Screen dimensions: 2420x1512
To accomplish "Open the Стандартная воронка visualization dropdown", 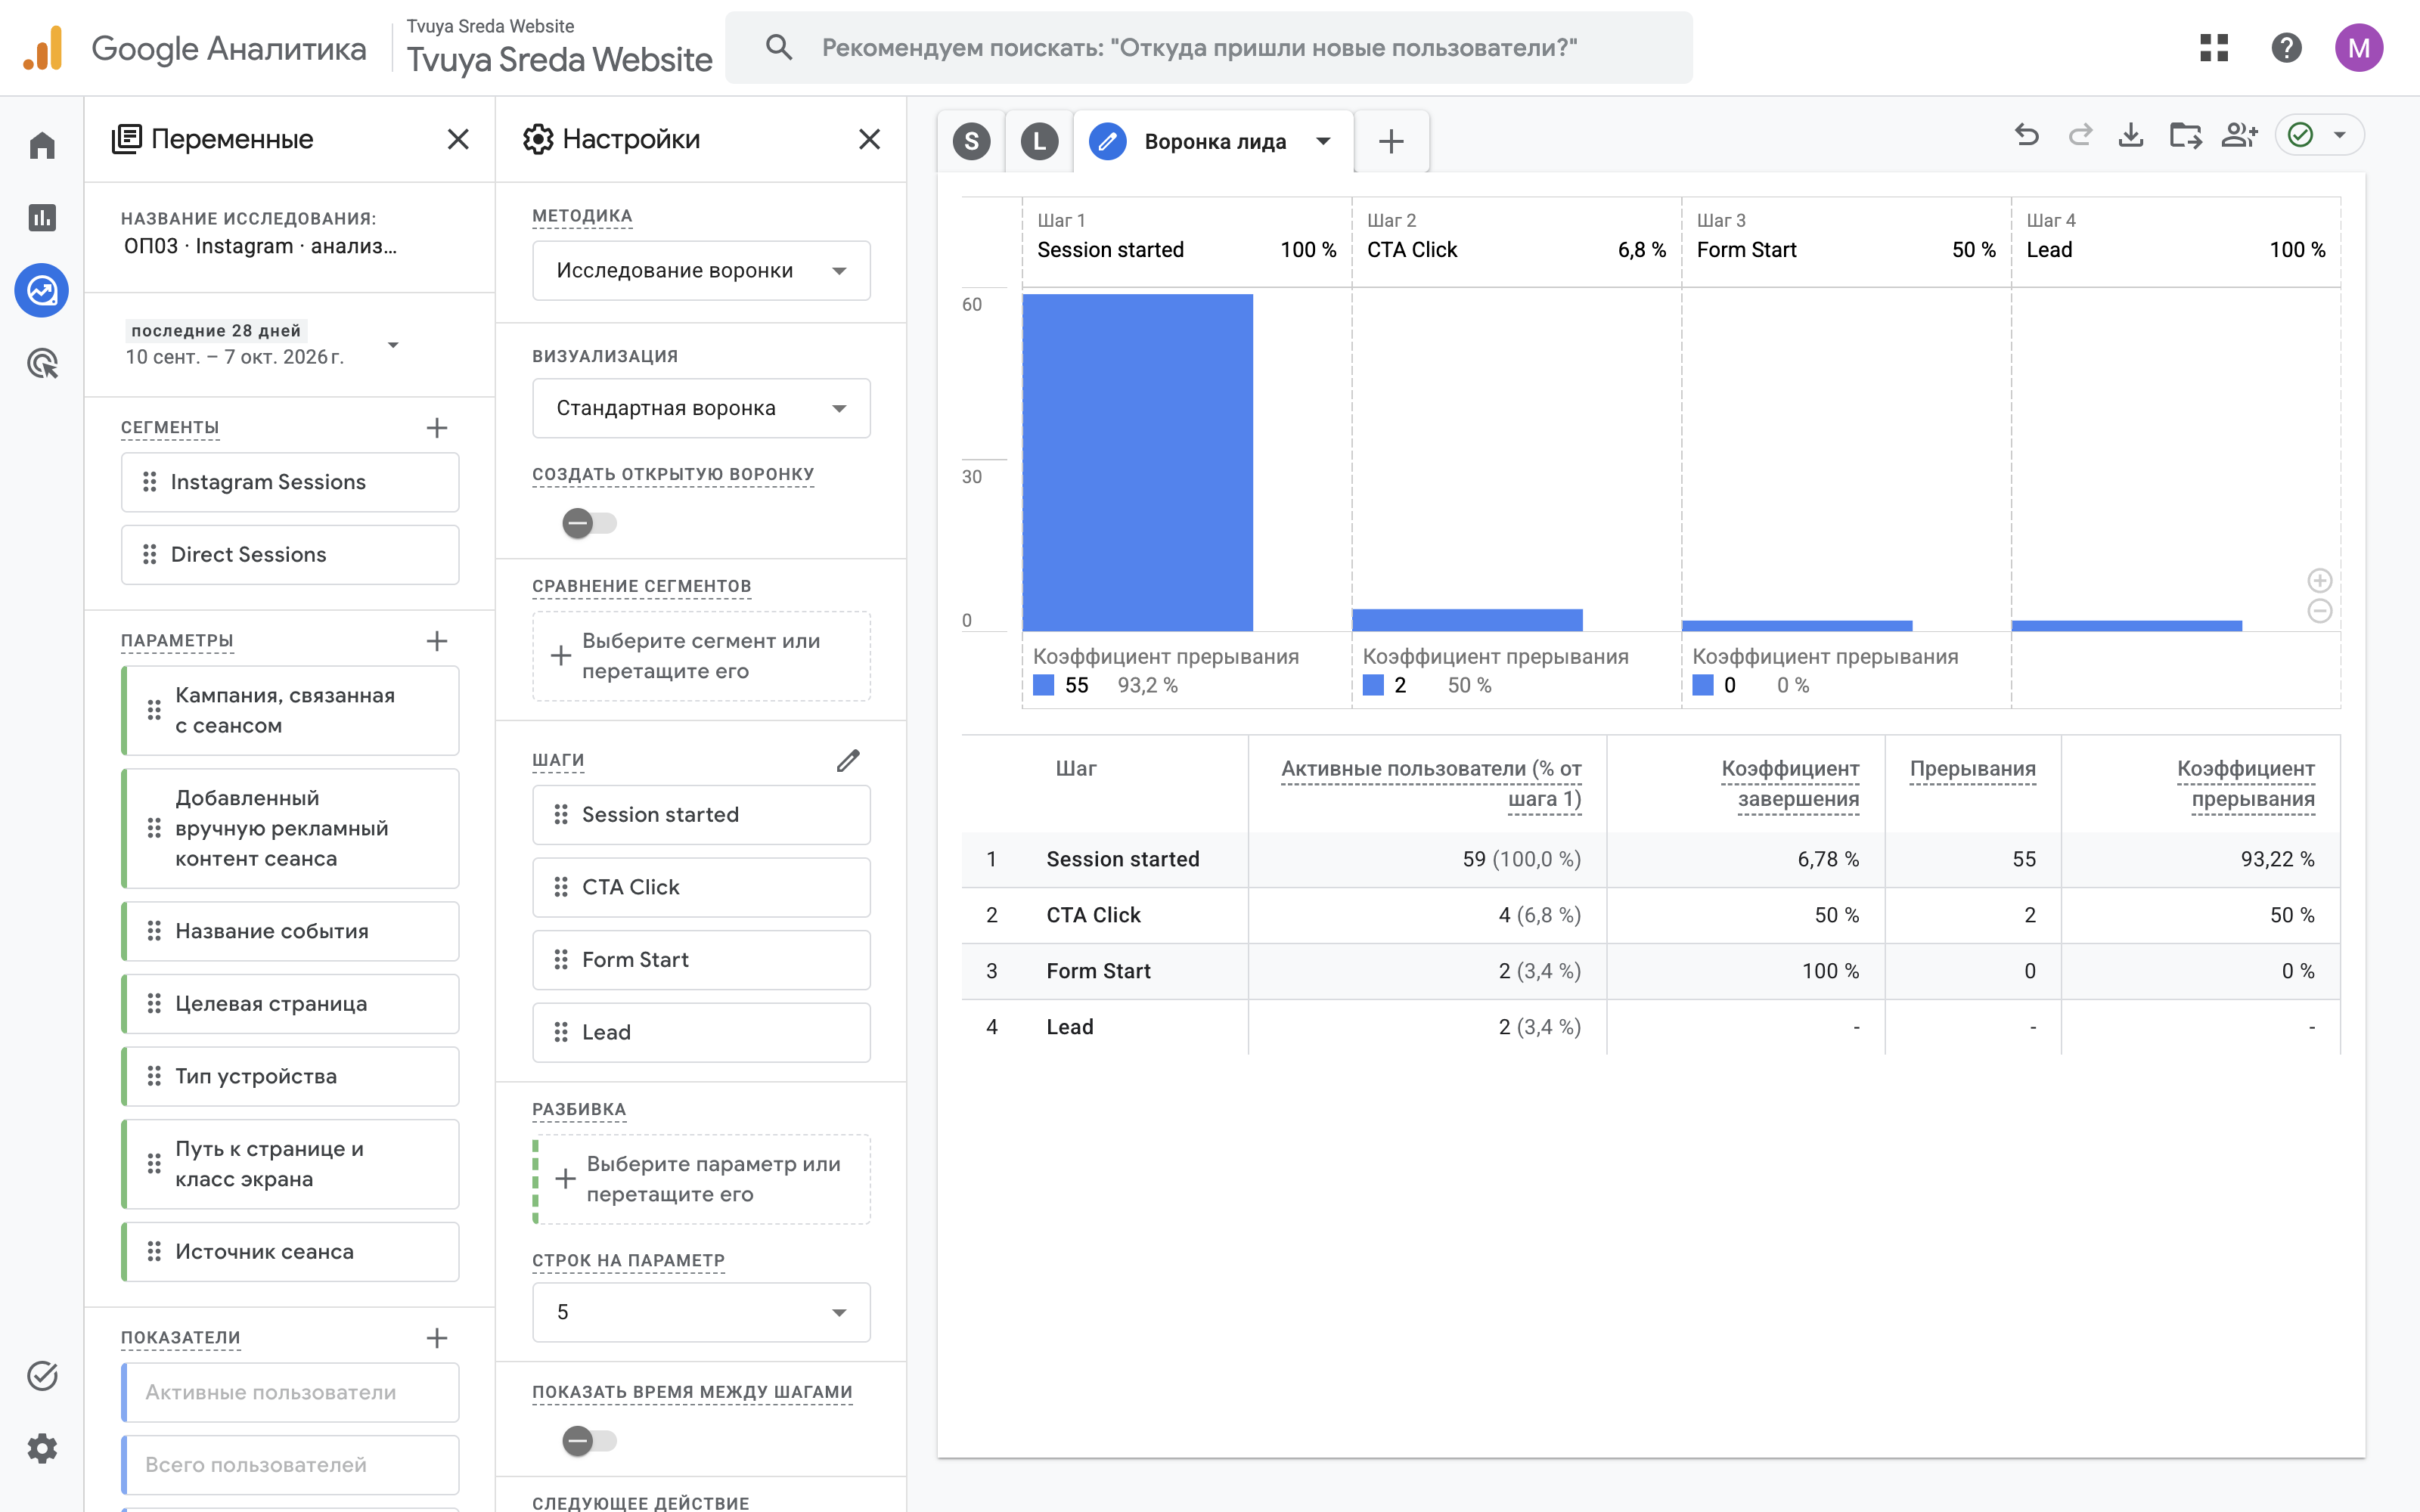I will click(x=701, y=408).
